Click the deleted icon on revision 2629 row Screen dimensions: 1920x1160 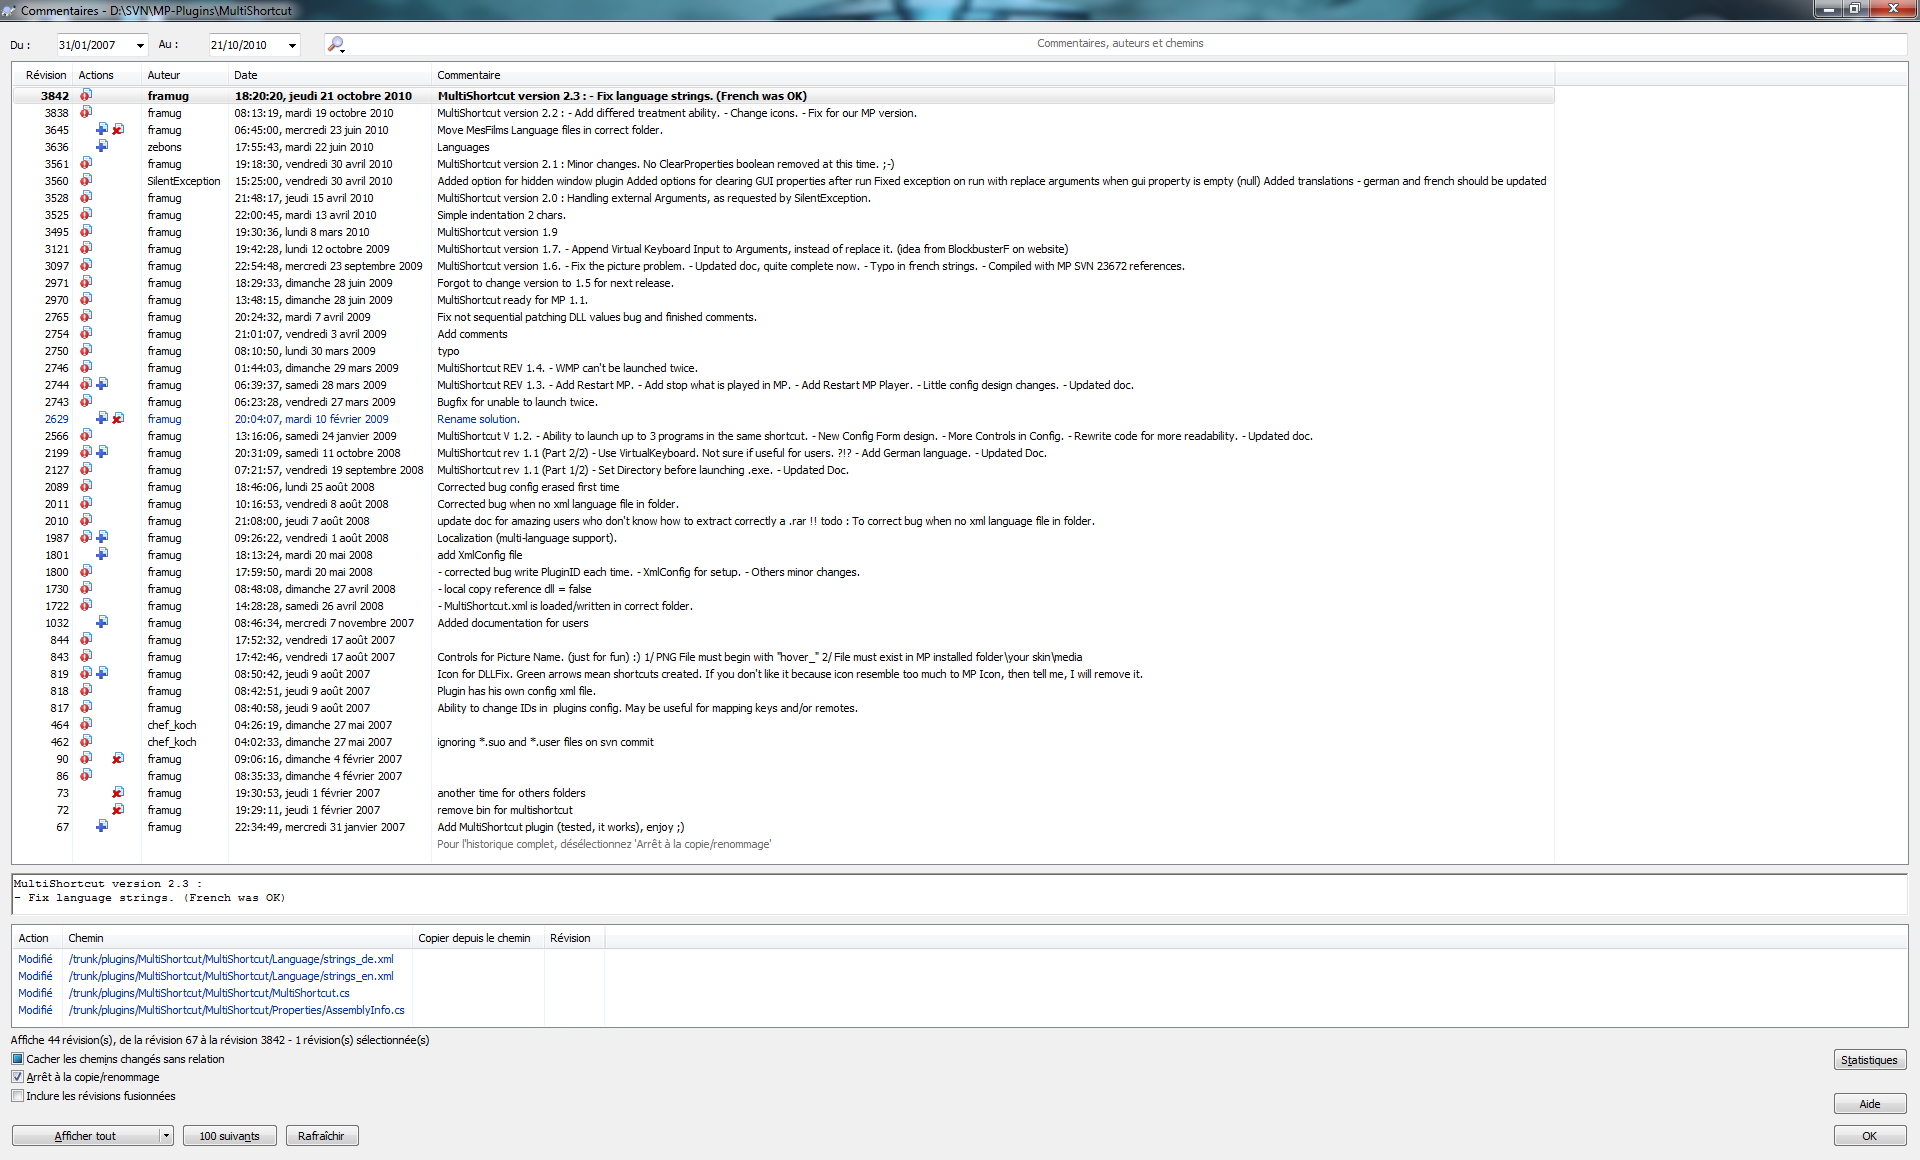point(118,419)
